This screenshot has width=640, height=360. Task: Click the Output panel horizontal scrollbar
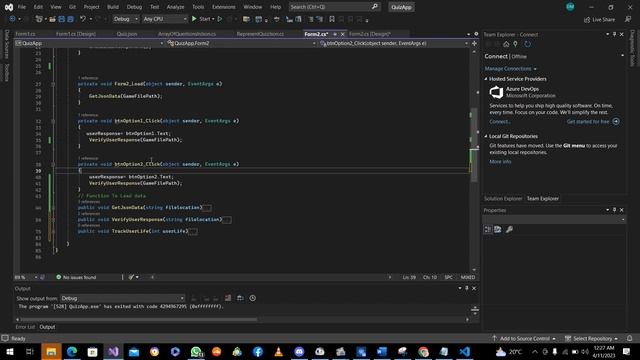click(x=140, y=320)
